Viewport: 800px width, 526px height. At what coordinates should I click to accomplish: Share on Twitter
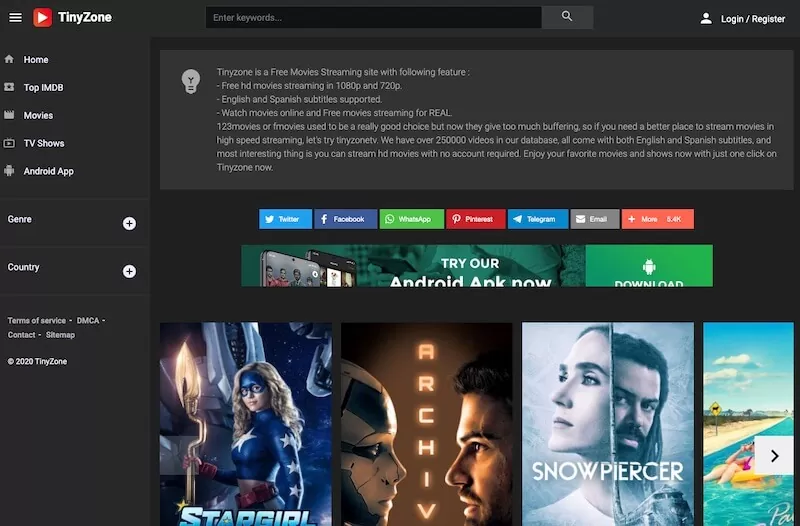point(285,219)
